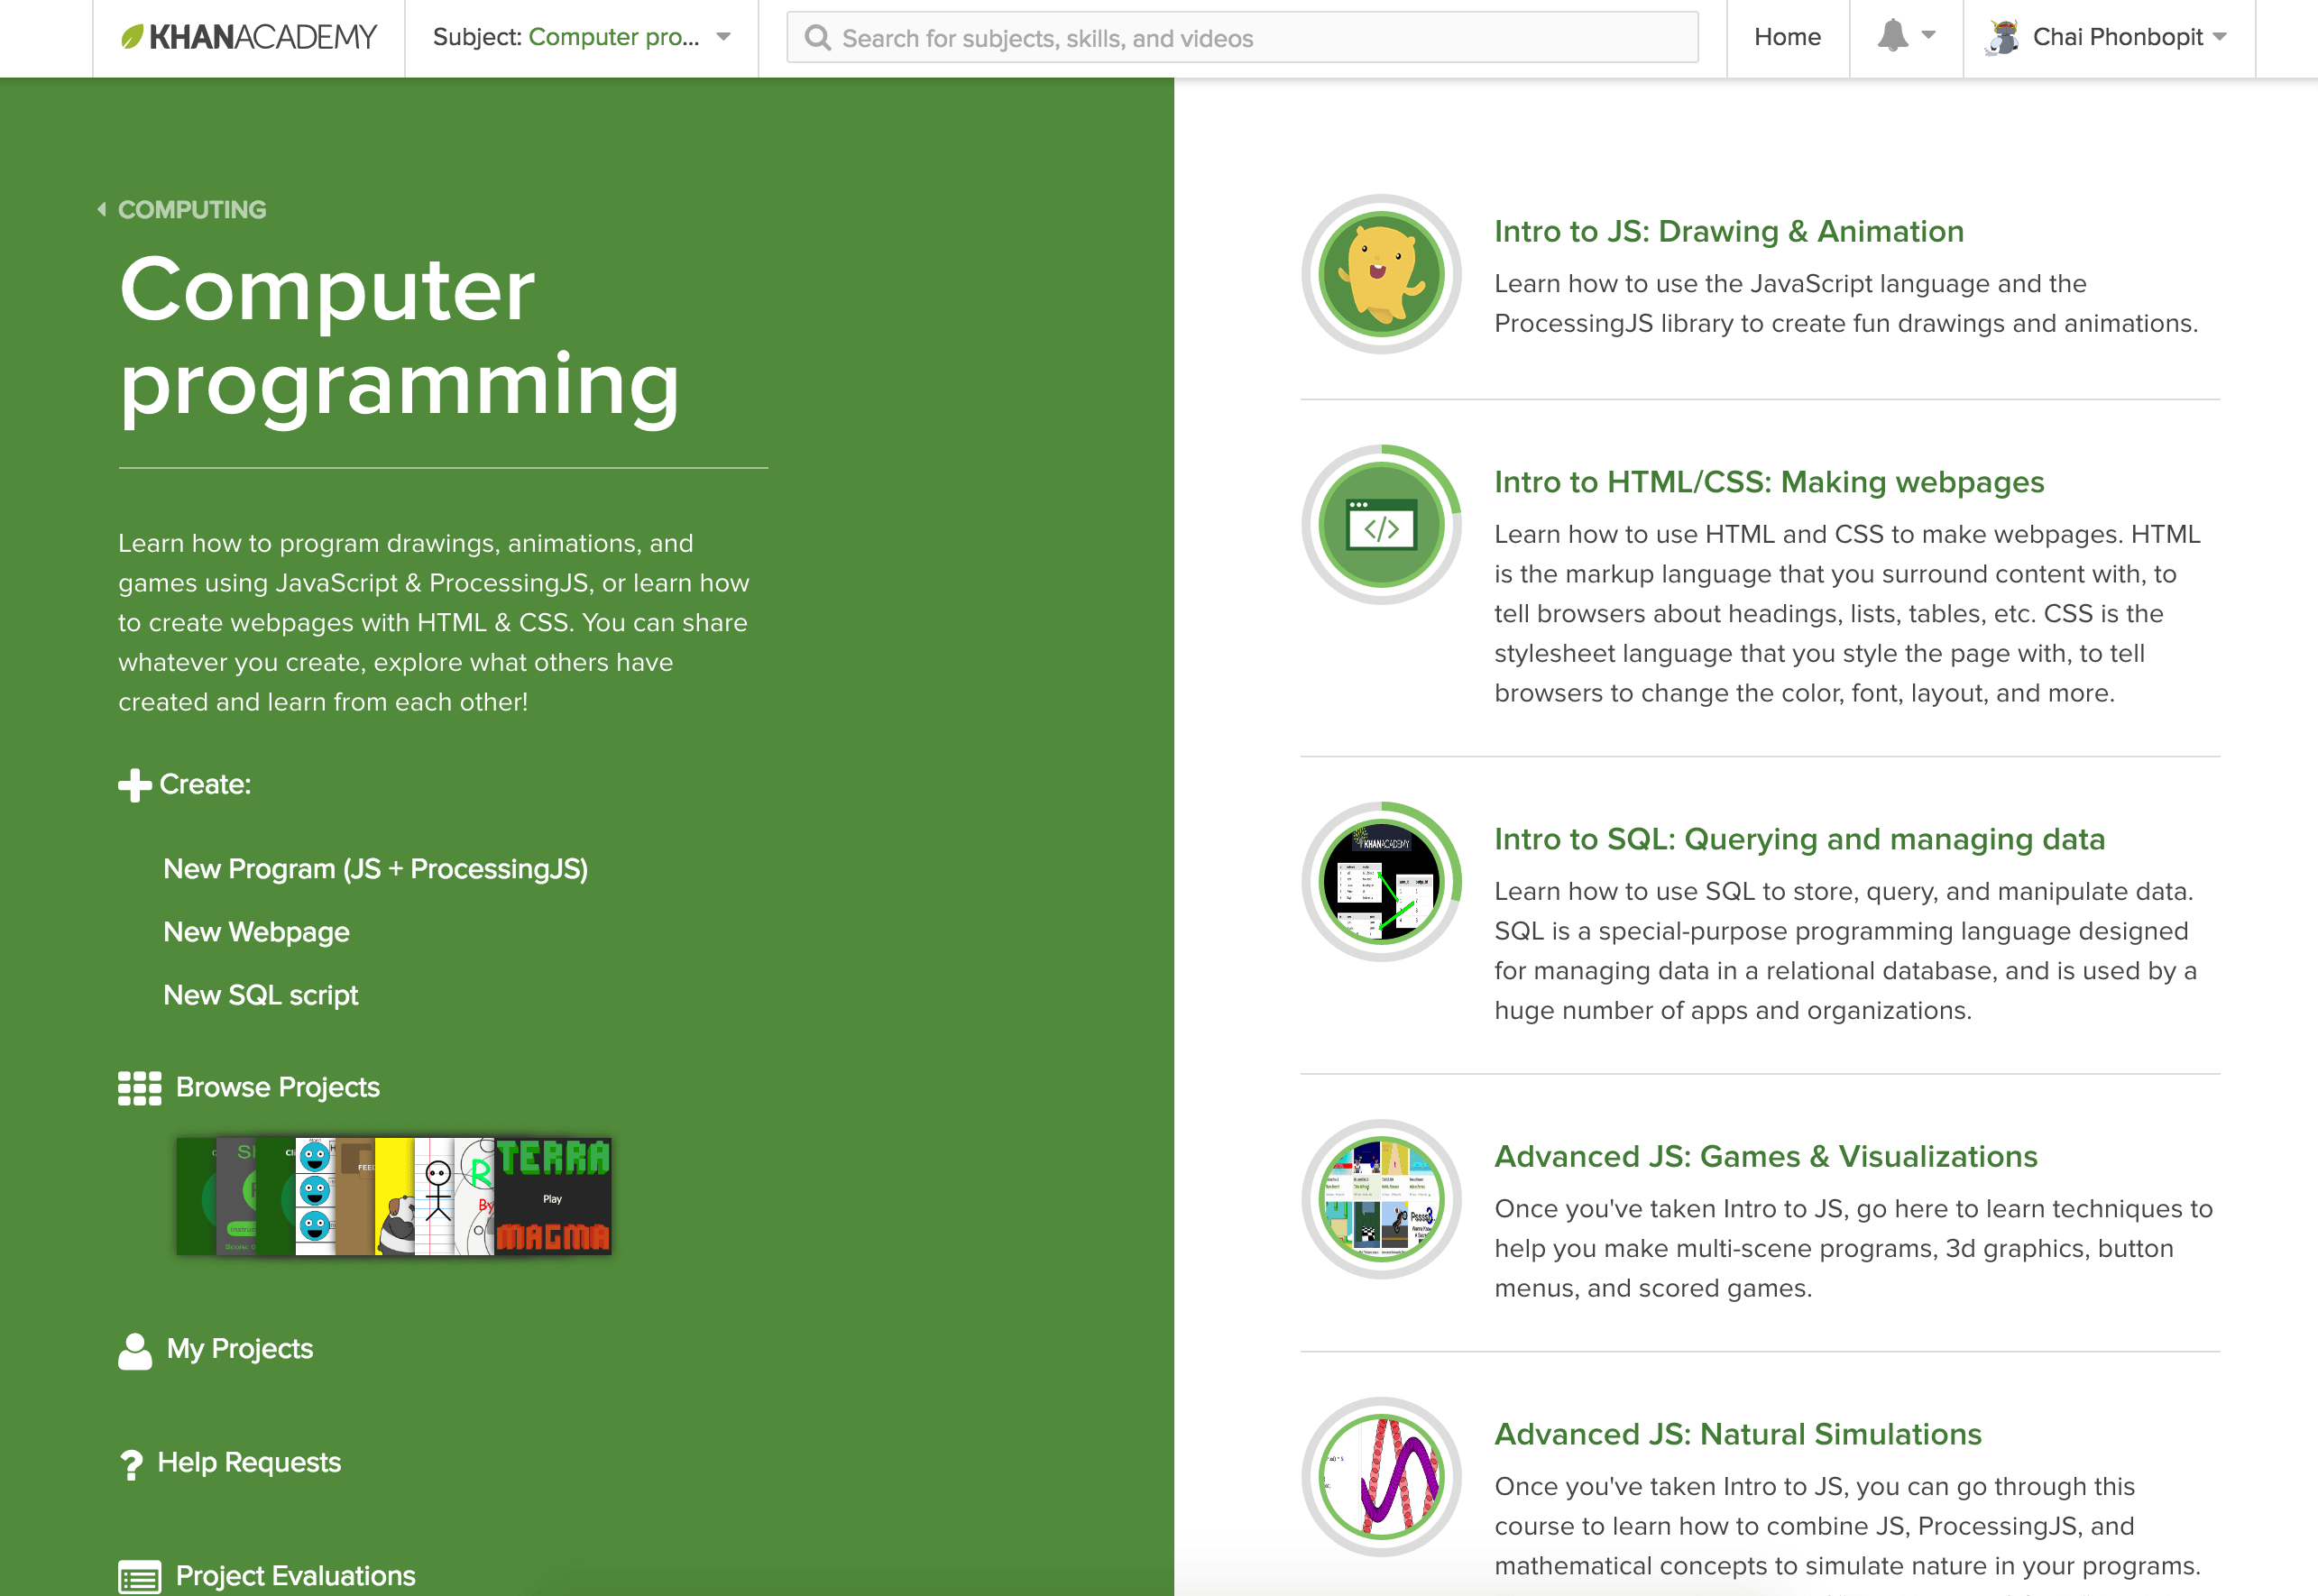The height and width of the screenshot is (1596, 2318).
Task: Click Advanced JS Games course icon
Action: point(1380,1199)
